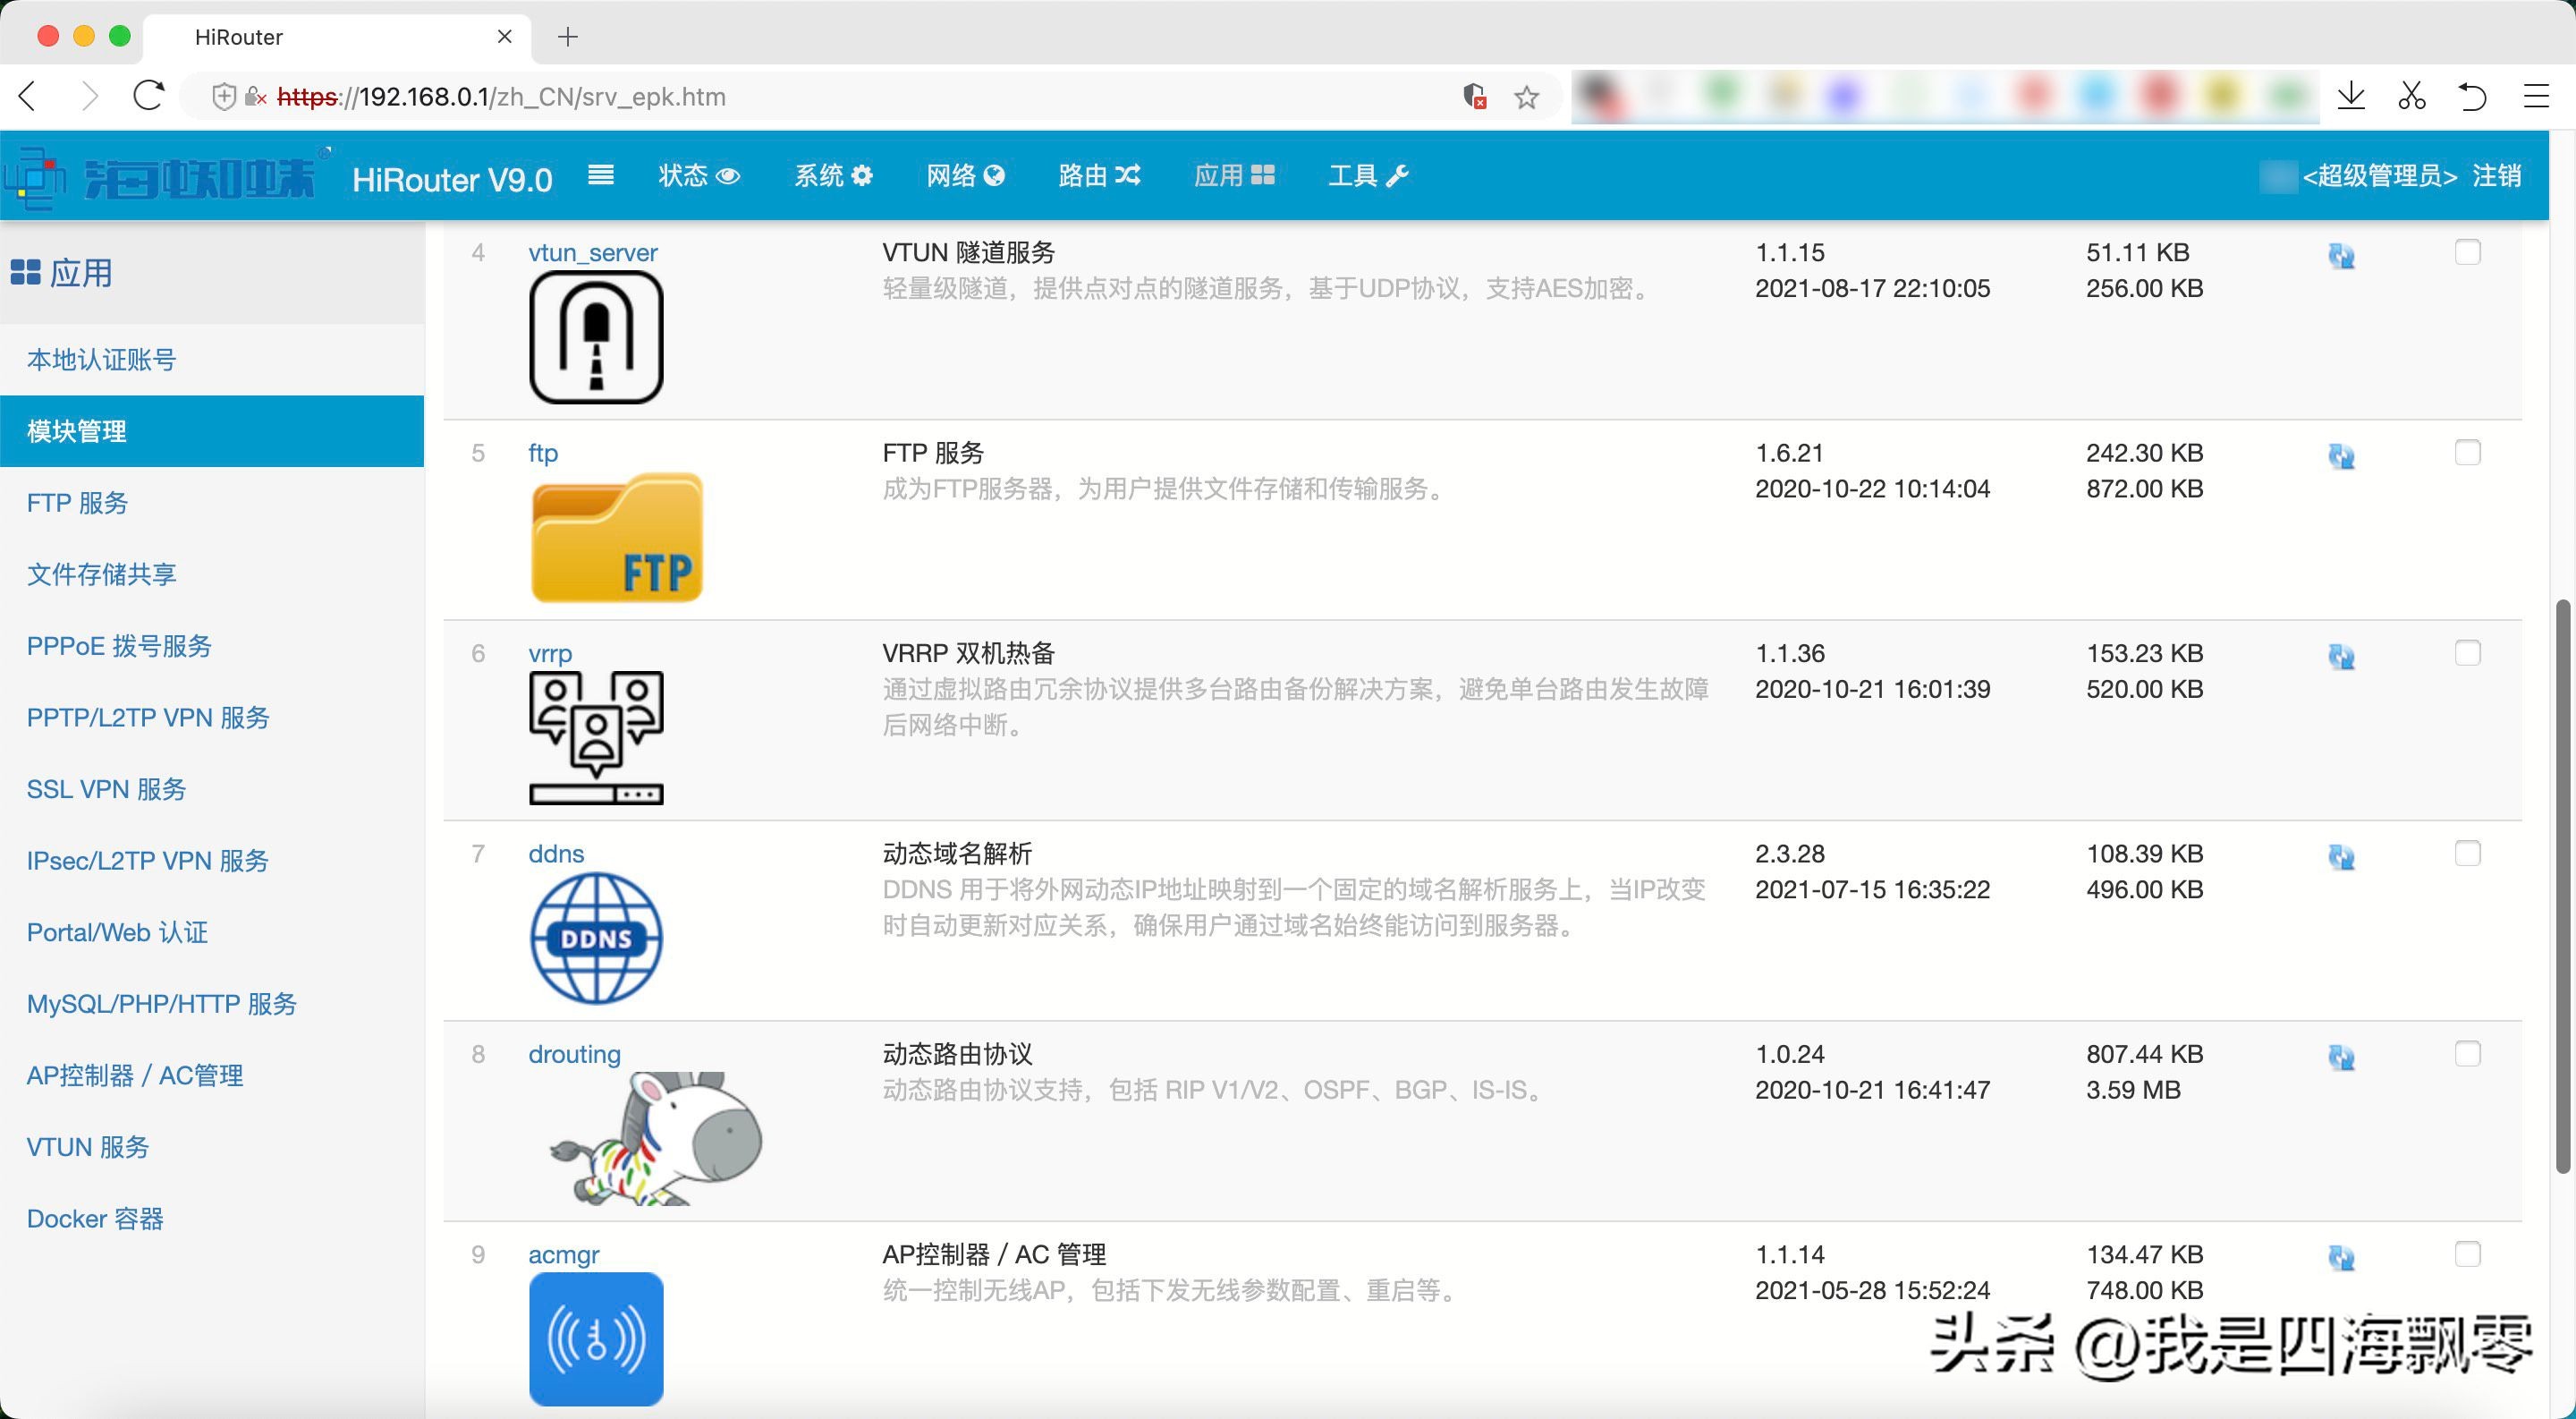Download the ddns module
The image size is (2576, 1419).
[x=2342, y=856]
